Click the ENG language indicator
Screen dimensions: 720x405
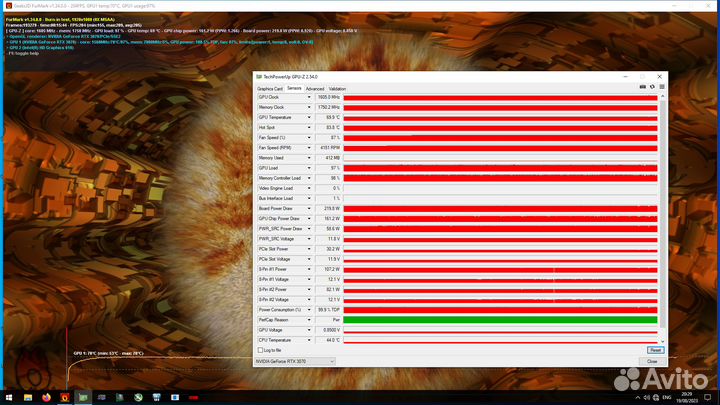667,398
